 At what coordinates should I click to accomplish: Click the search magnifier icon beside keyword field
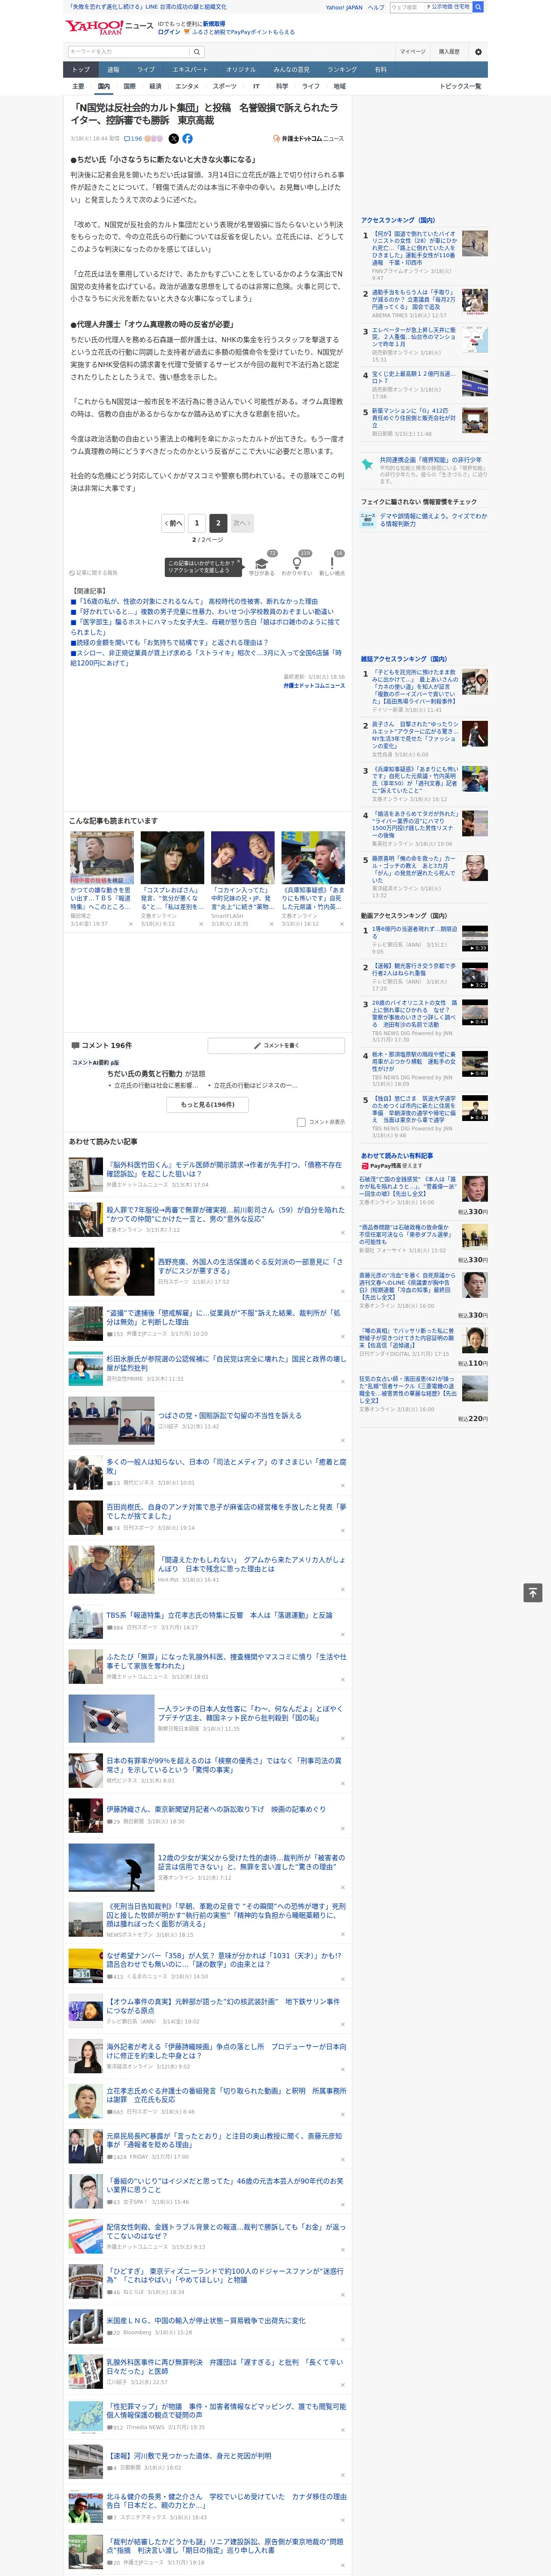[197, 52]
